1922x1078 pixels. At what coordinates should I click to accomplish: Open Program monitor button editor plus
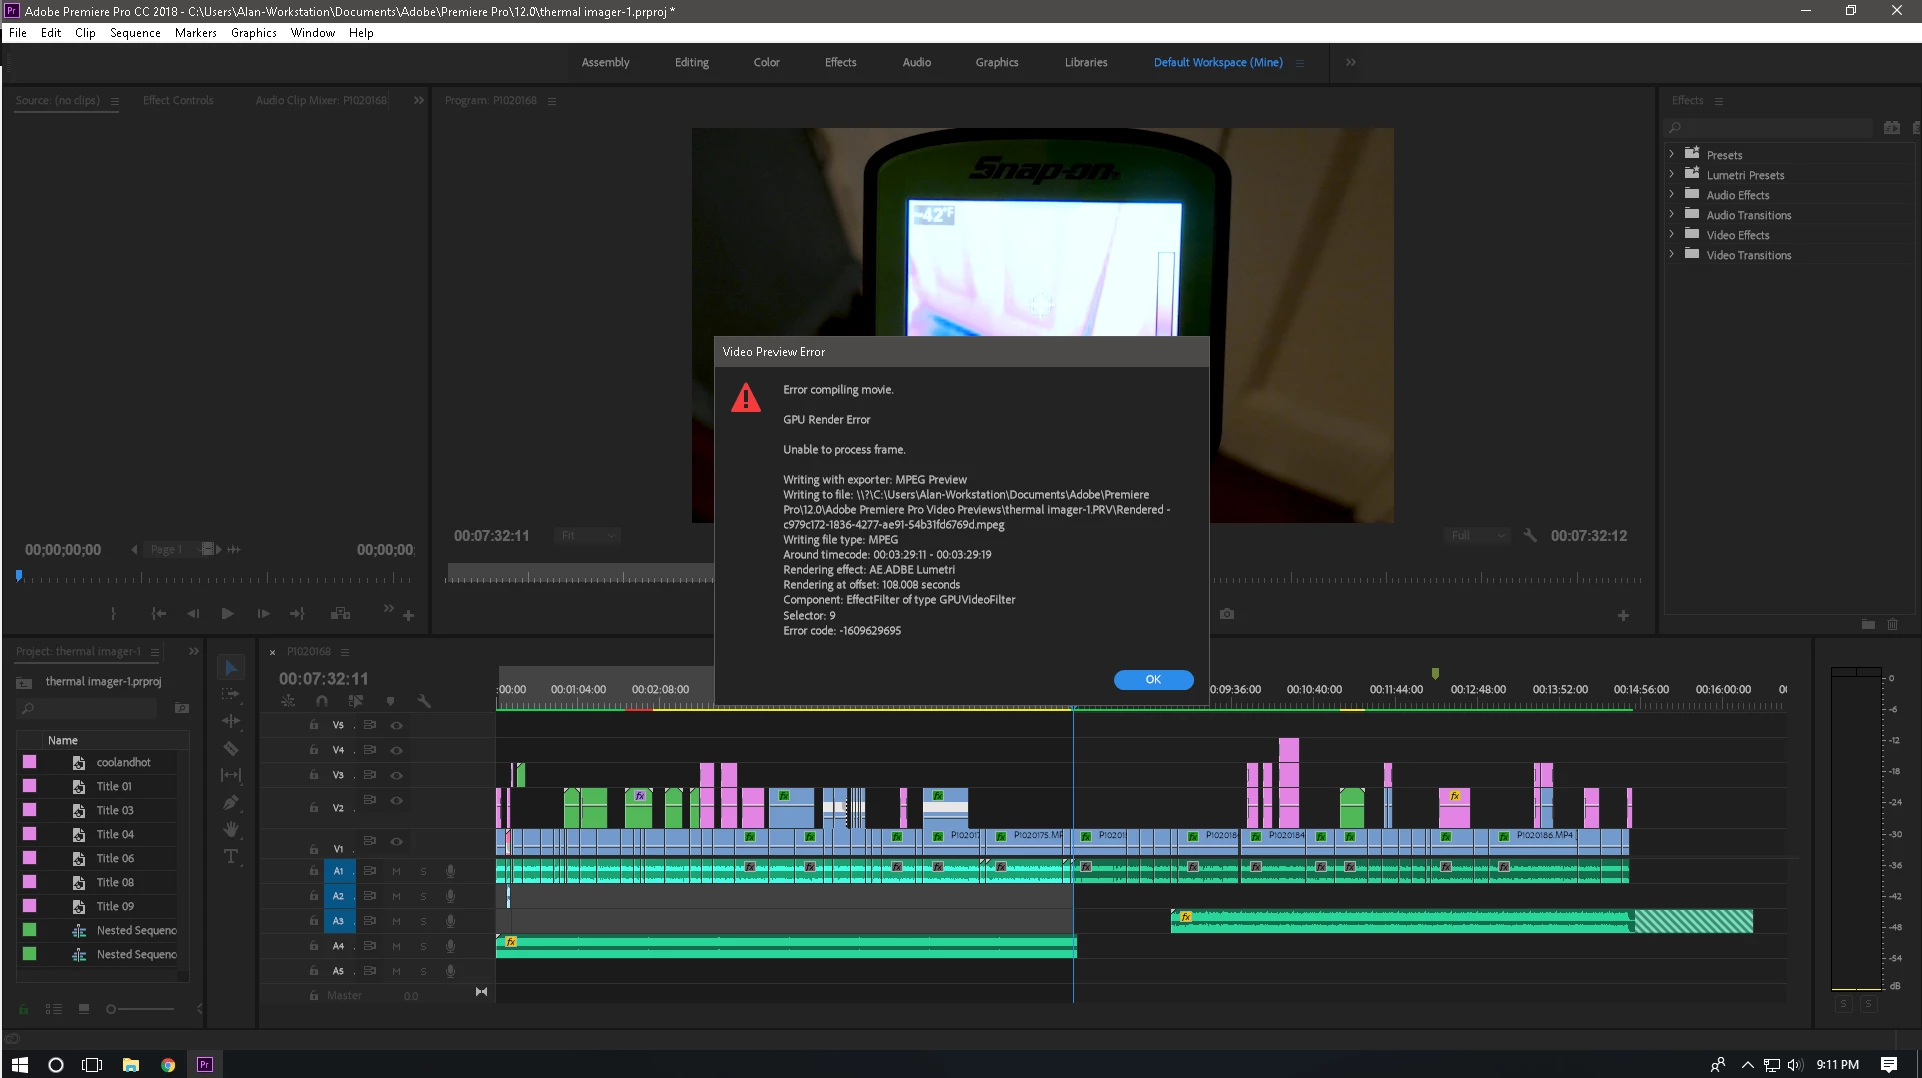pyautogui.click(x=1623, y=616)
